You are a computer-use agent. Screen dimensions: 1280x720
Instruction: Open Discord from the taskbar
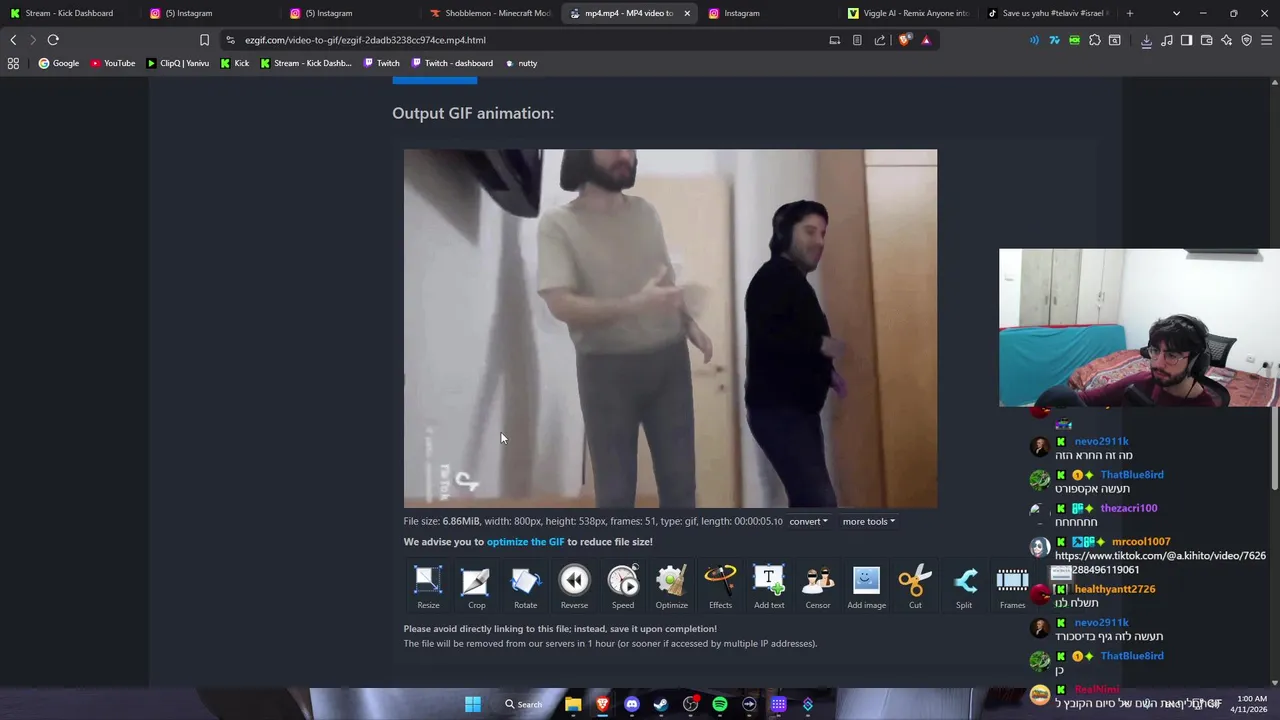click(632, 704)
